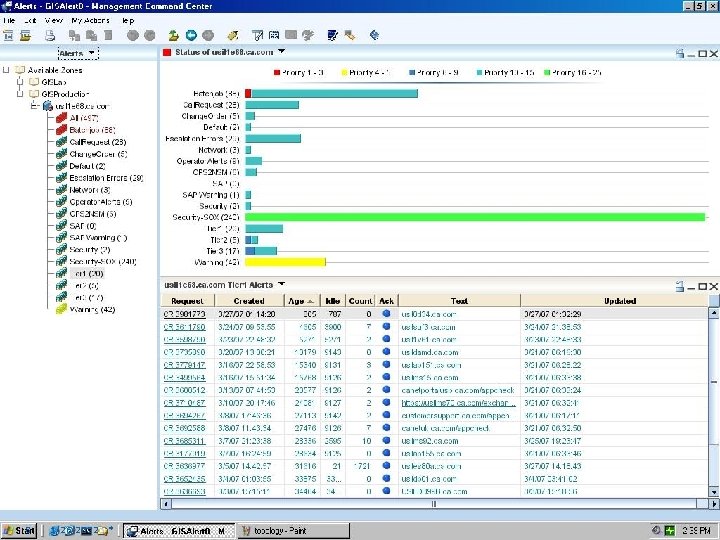Collapse the usil1e68.ca.com tree node
Viewport: 720px width, 540px height.
34,106
